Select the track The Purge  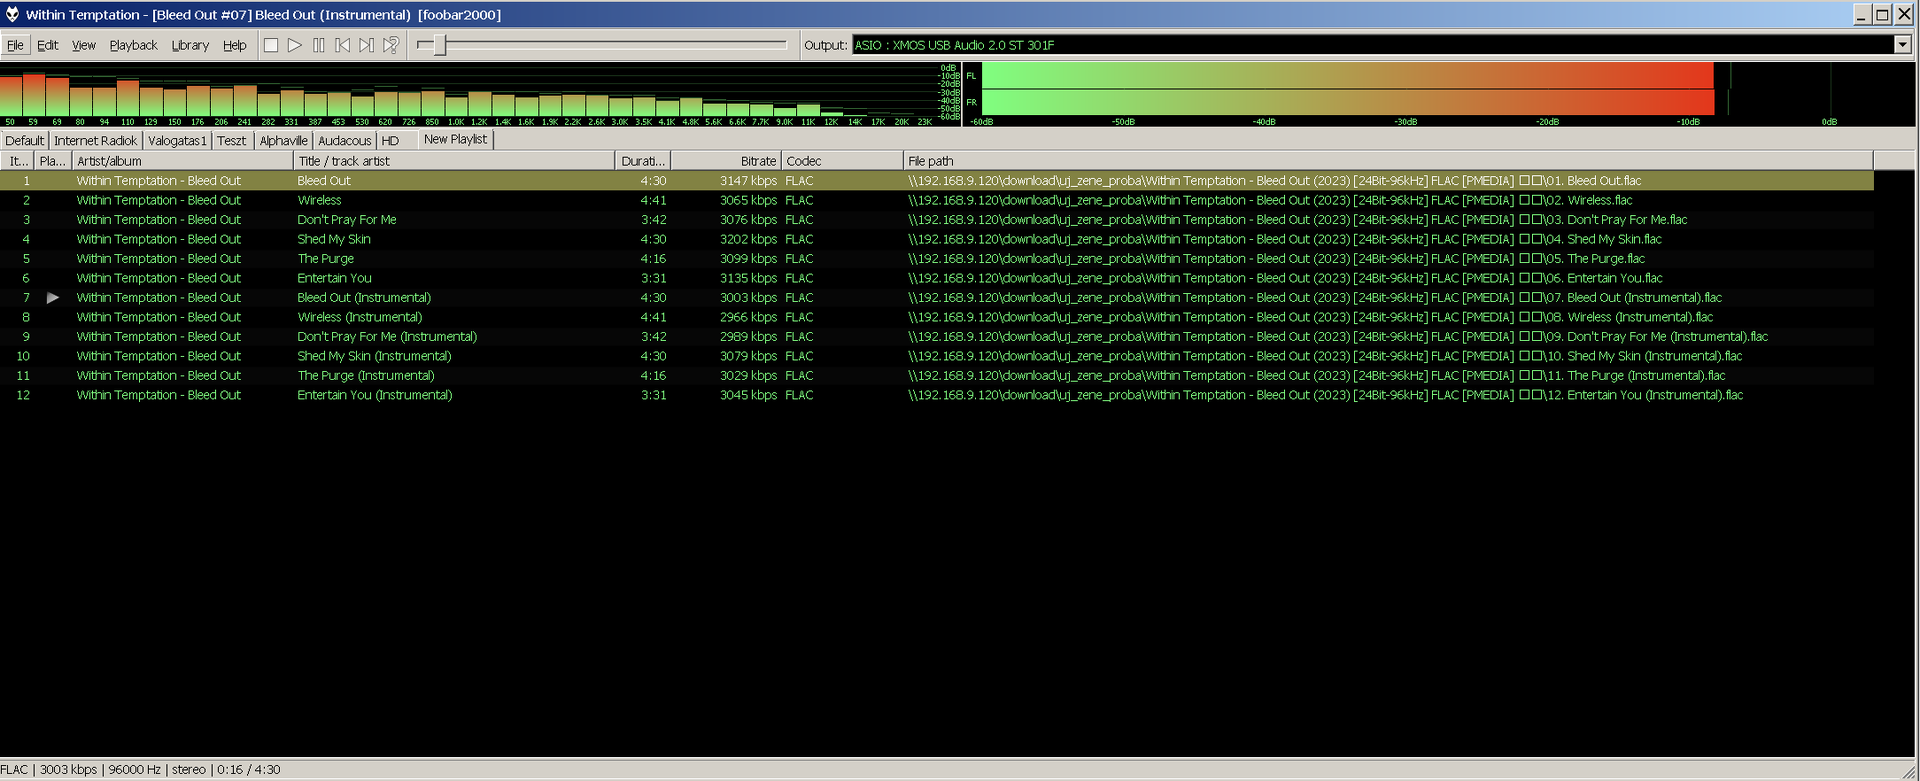click(x=325, y=259)
